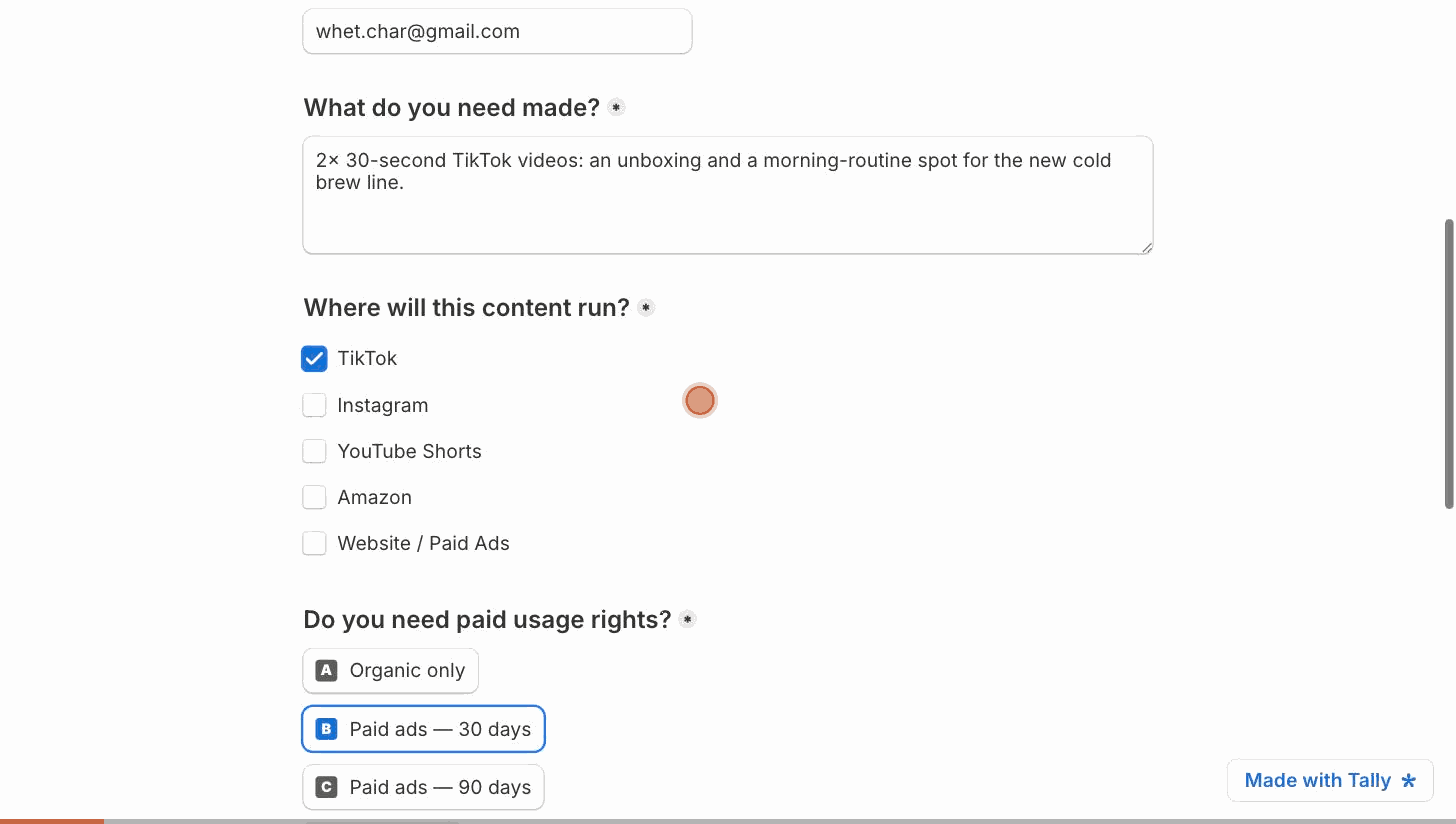
Task: Uncheck the TikTok checkbox
Action: tap(314, 358)
